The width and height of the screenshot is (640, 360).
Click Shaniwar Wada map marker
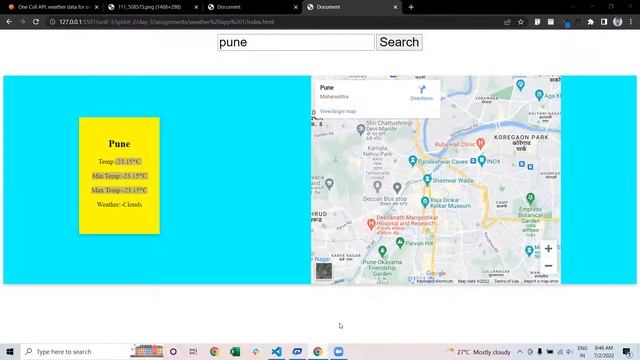click(427, 179)
